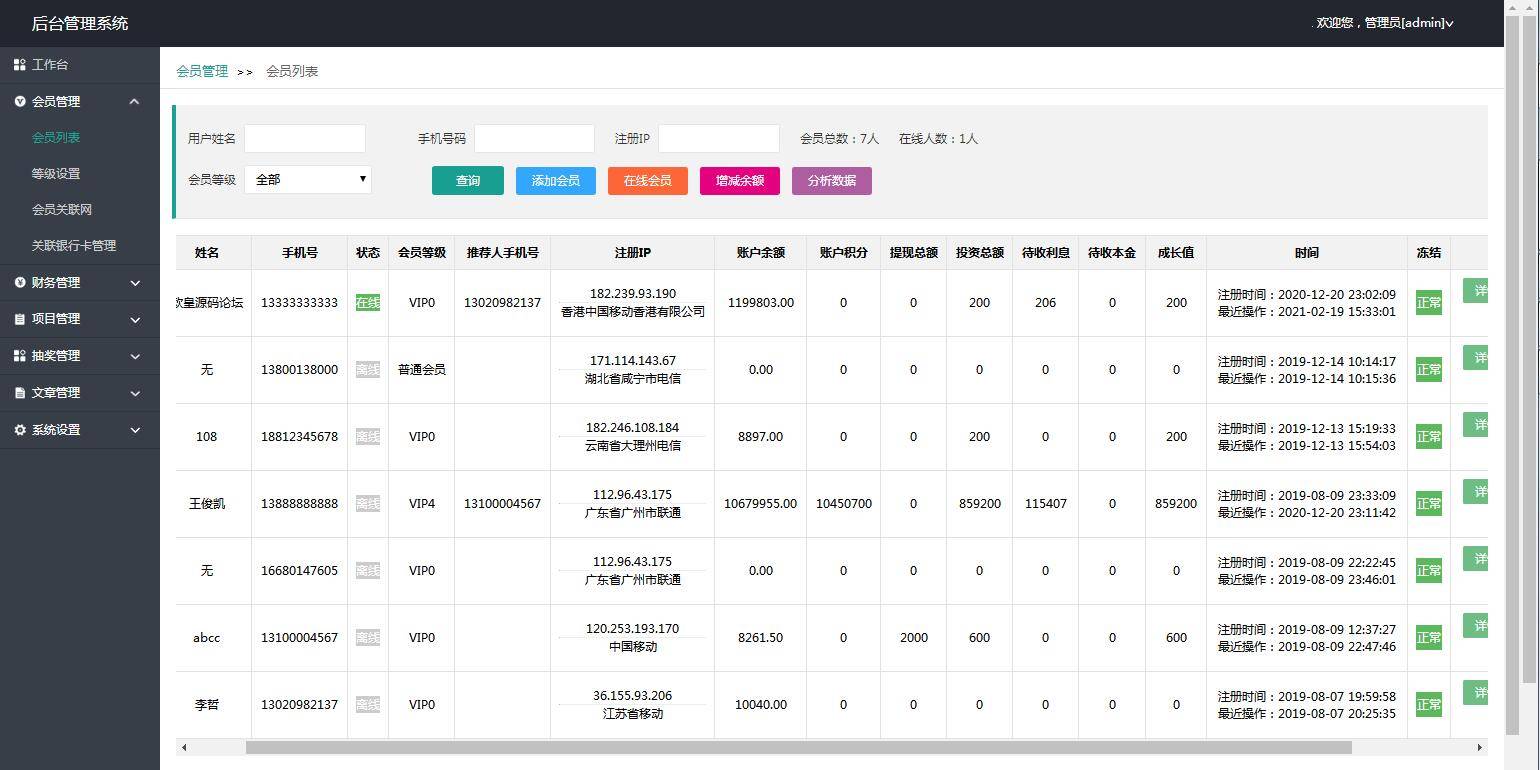Click the 手机号码 phone number input field

534,138
